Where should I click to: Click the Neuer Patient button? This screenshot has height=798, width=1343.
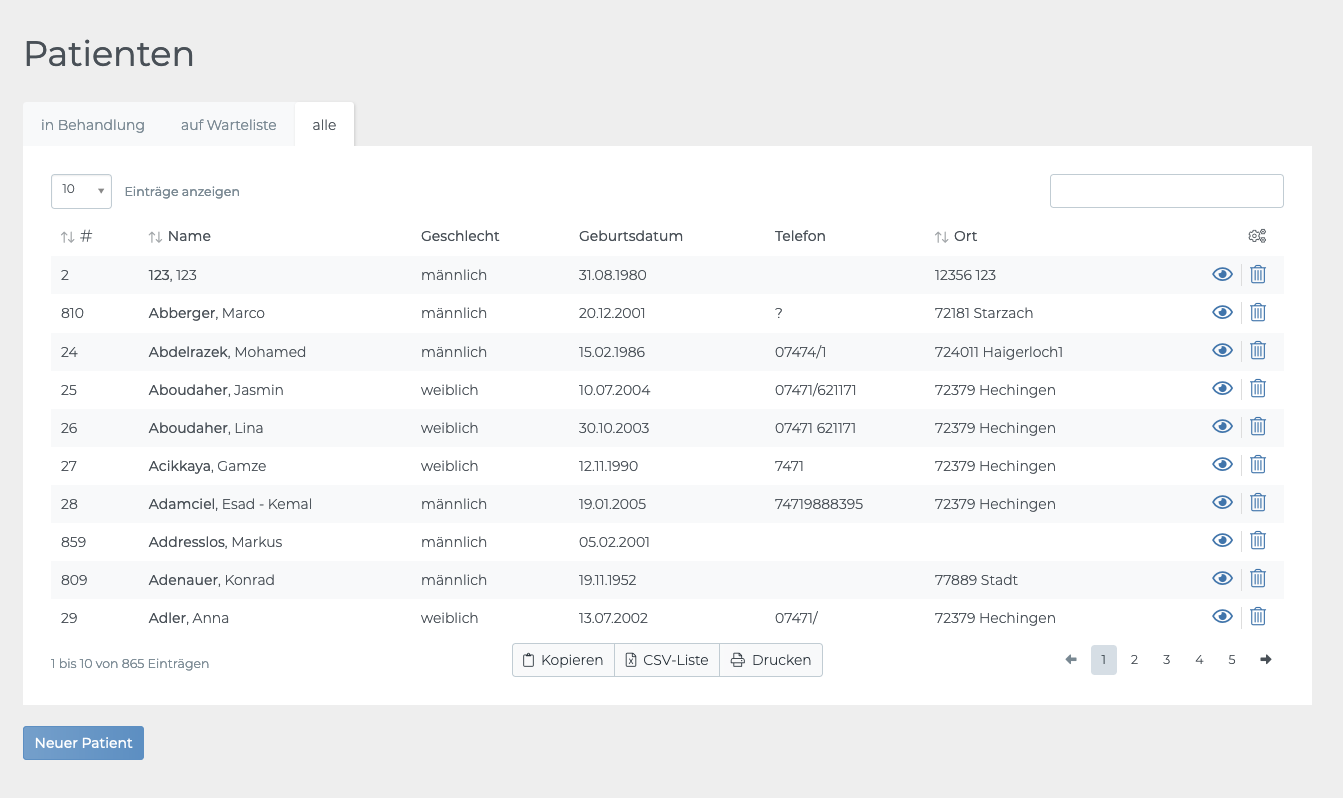pyautogui.click(x=83, y=743)
